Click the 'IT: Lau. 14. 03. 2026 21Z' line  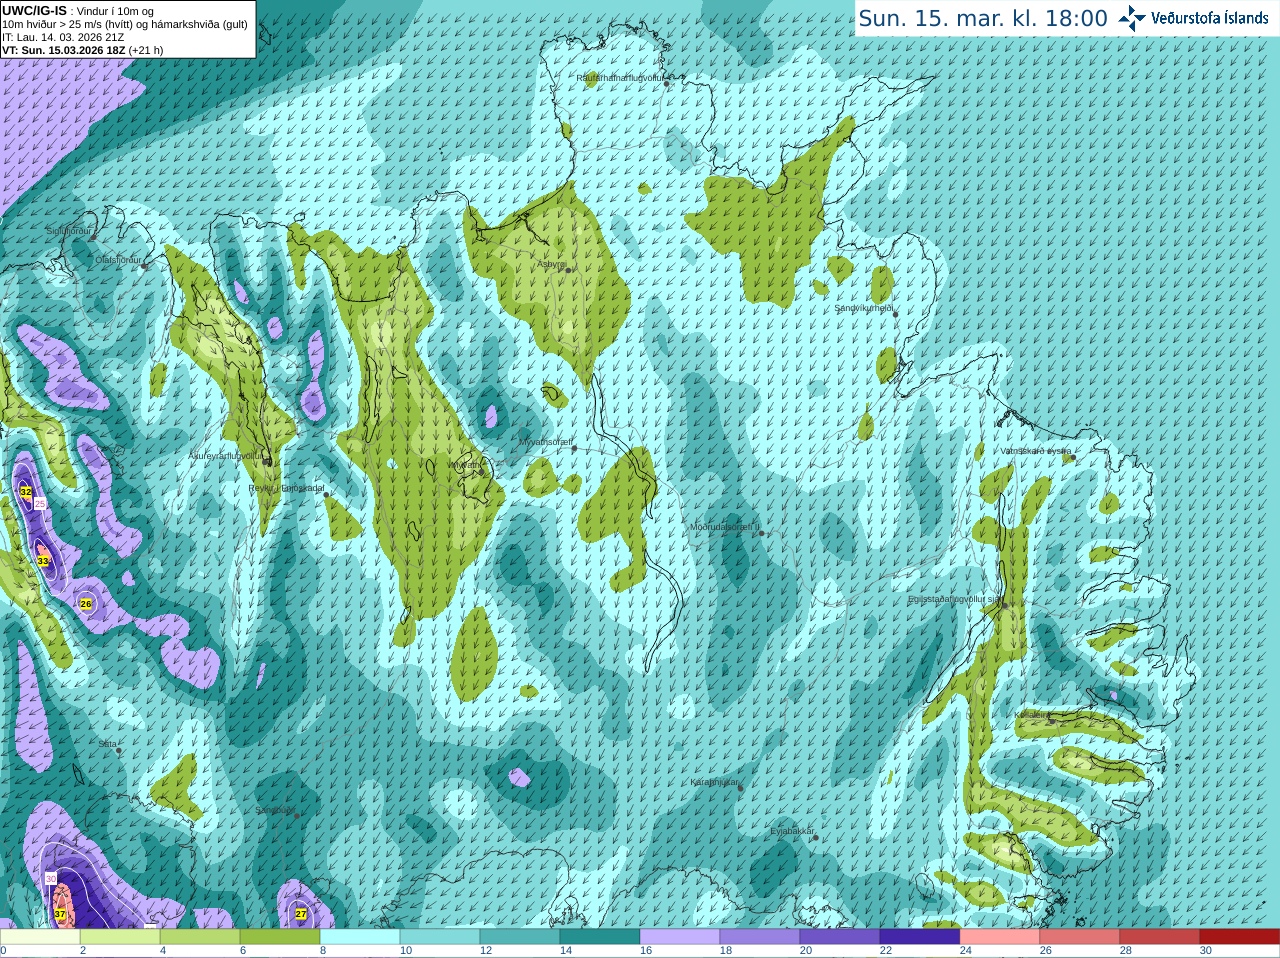click(x=63, y=37)
